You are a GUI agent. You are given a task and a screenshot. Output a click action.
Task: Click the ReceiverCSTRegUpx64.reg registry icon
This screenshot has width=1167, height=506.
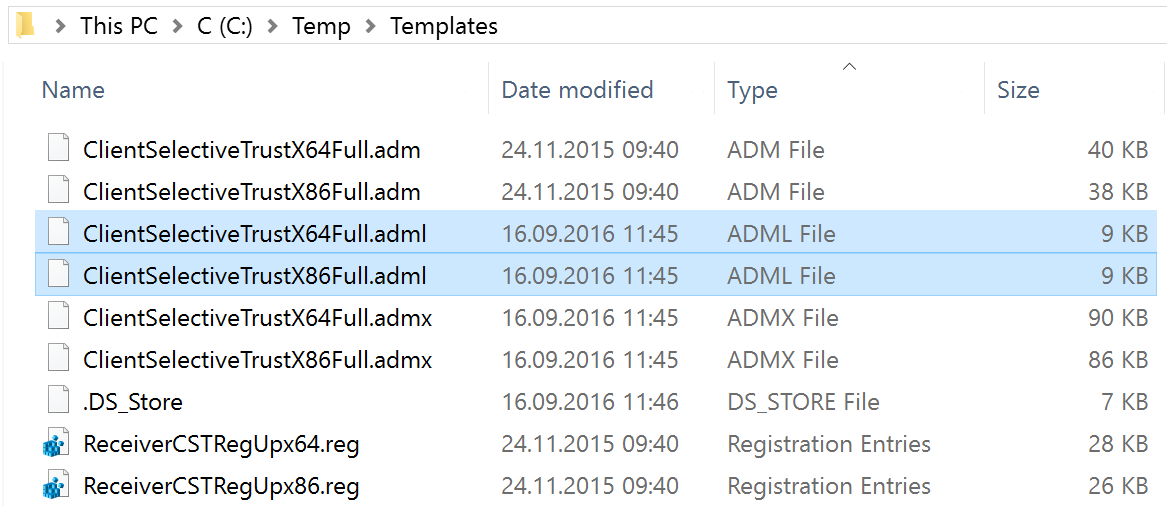[56, 445]
